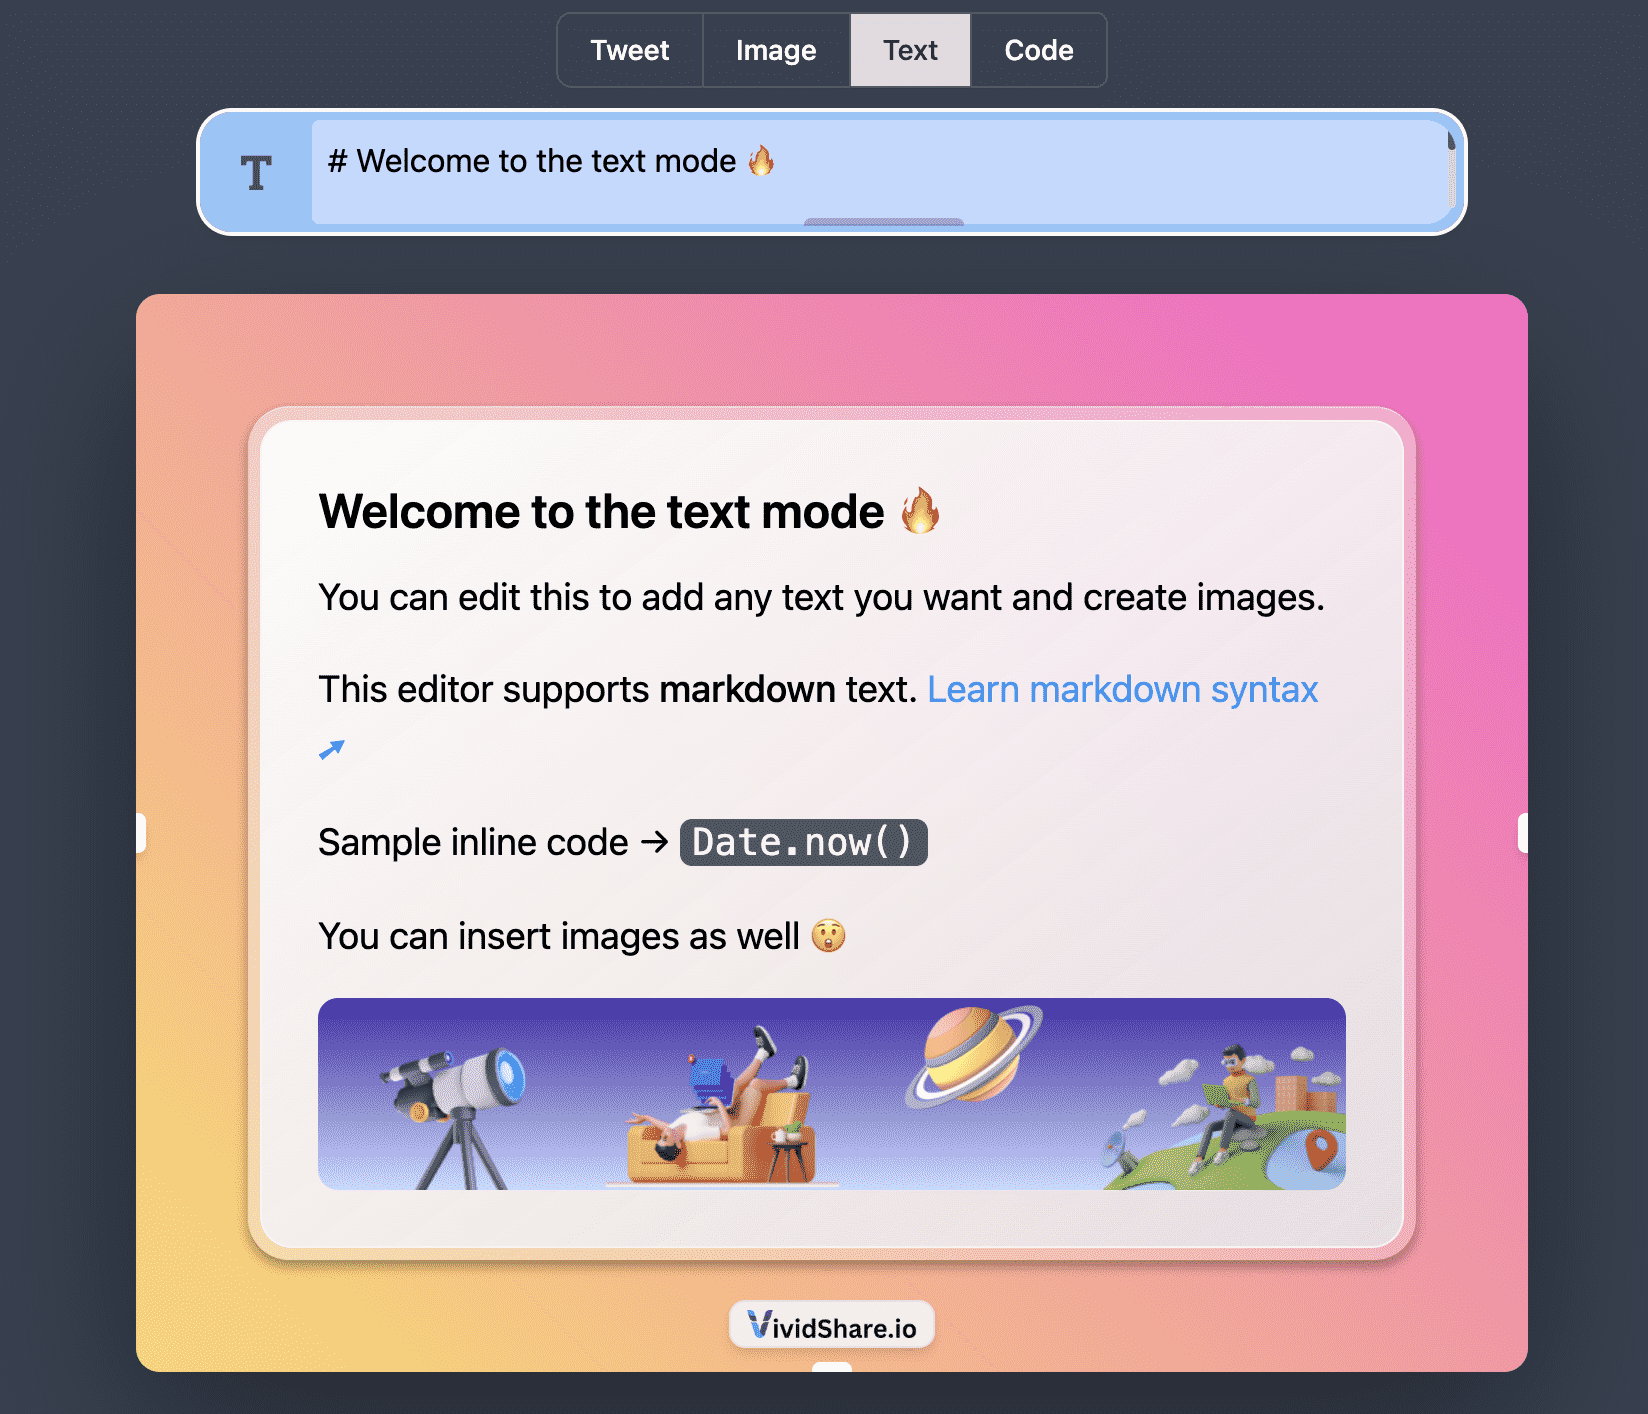The width and height of the screenshot is (1648, 1414).
Task: Click the blue external-link arrow icon
Action: 331,749
